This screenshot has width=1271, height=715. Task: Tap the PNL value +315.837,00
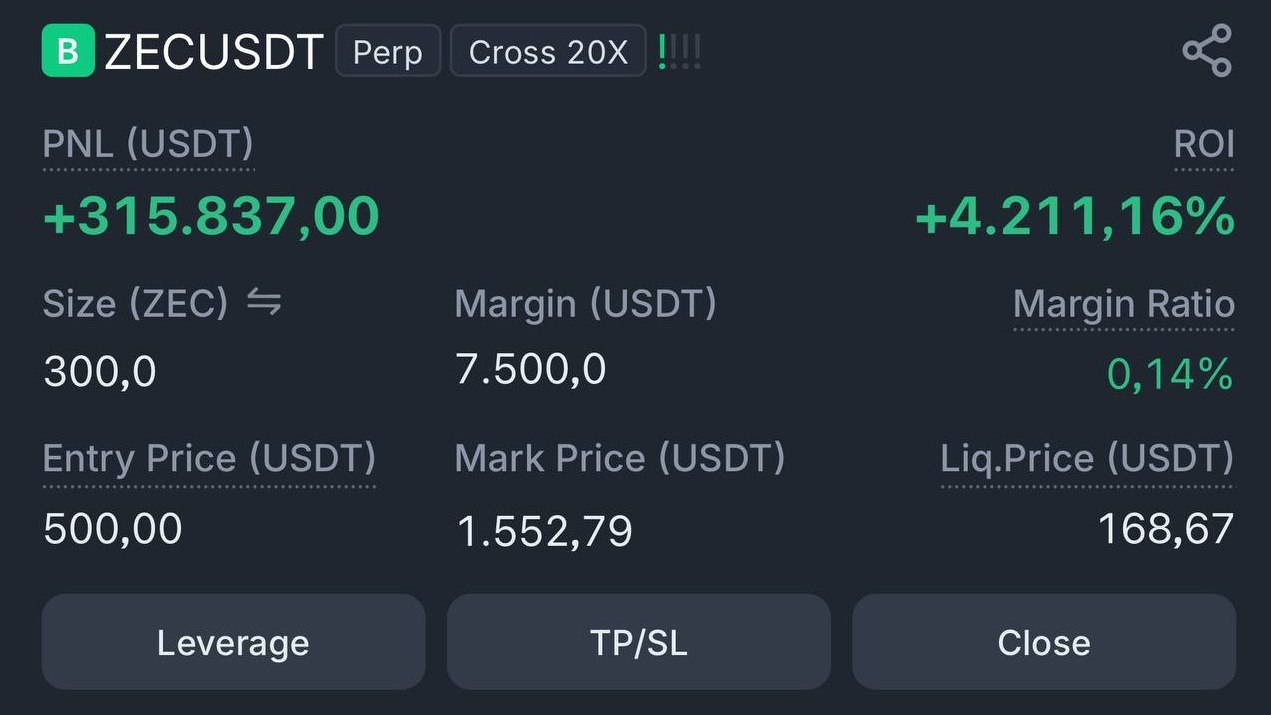click(x=211, y=216)
